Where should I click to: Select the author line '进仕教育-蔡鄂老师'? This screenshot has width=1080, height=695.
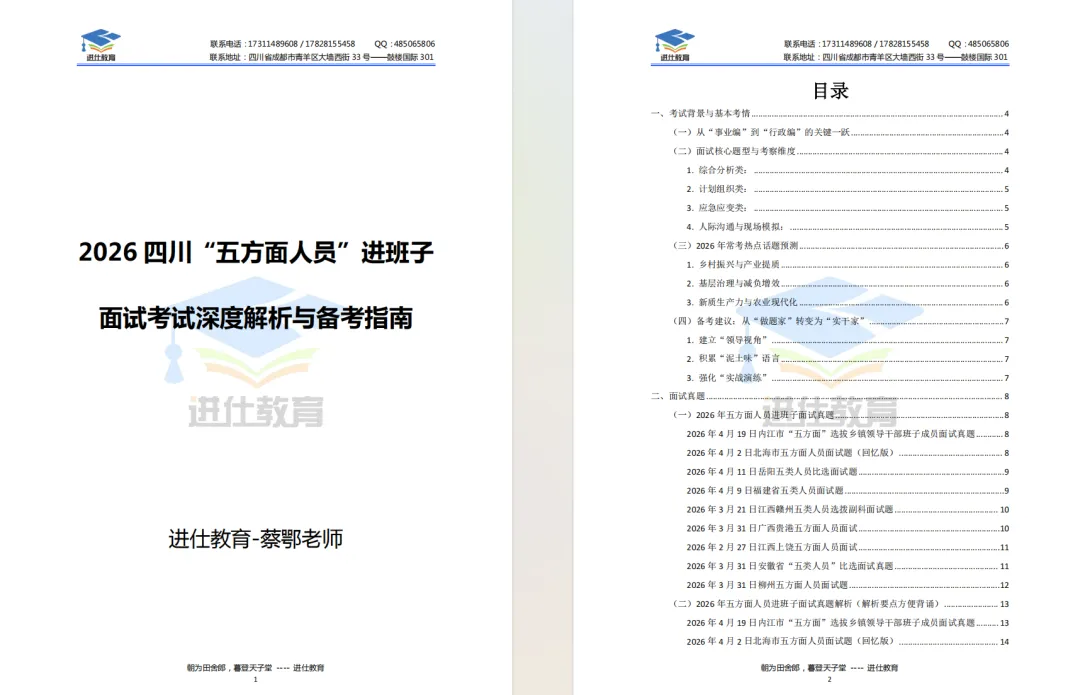256,539
